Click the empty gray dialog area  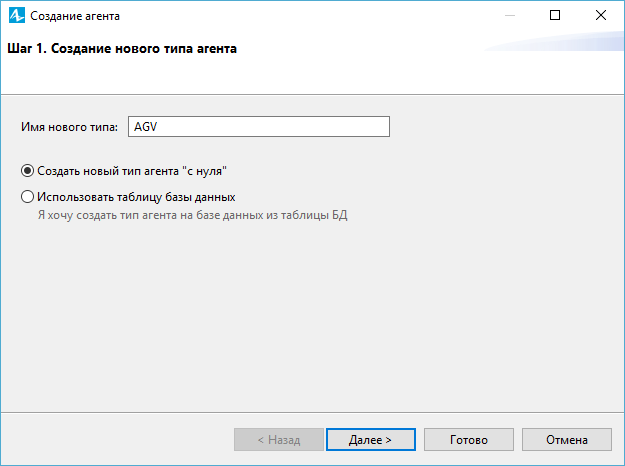click(312, 315)
